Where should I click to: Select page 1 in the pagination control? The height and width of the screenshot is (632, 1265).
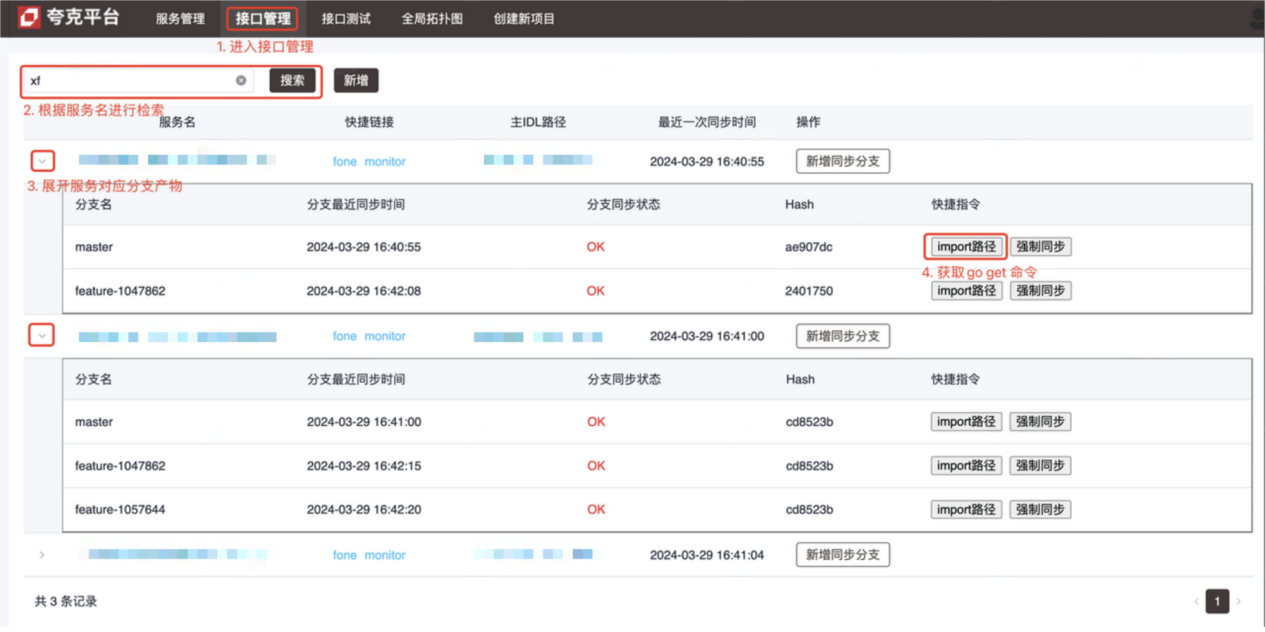pyautogui.click(x=1217, y=601)
